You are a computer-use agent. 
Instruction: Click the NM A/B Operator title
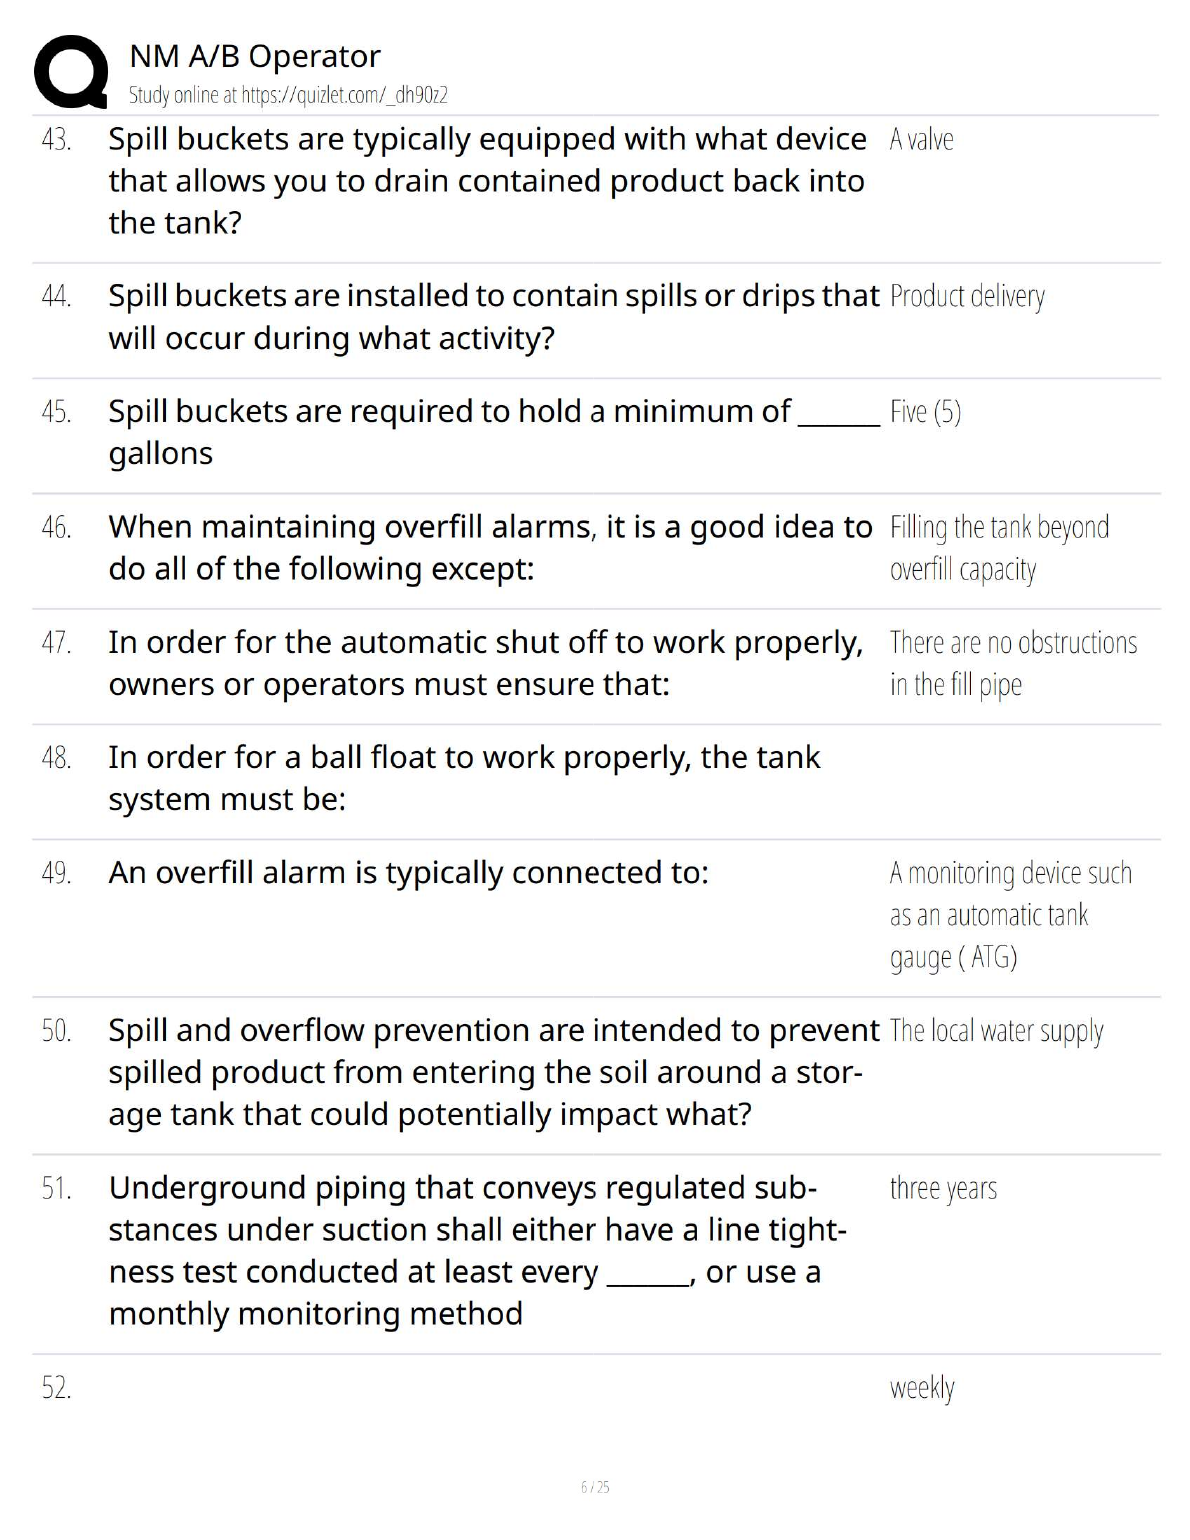click(255, 56)
